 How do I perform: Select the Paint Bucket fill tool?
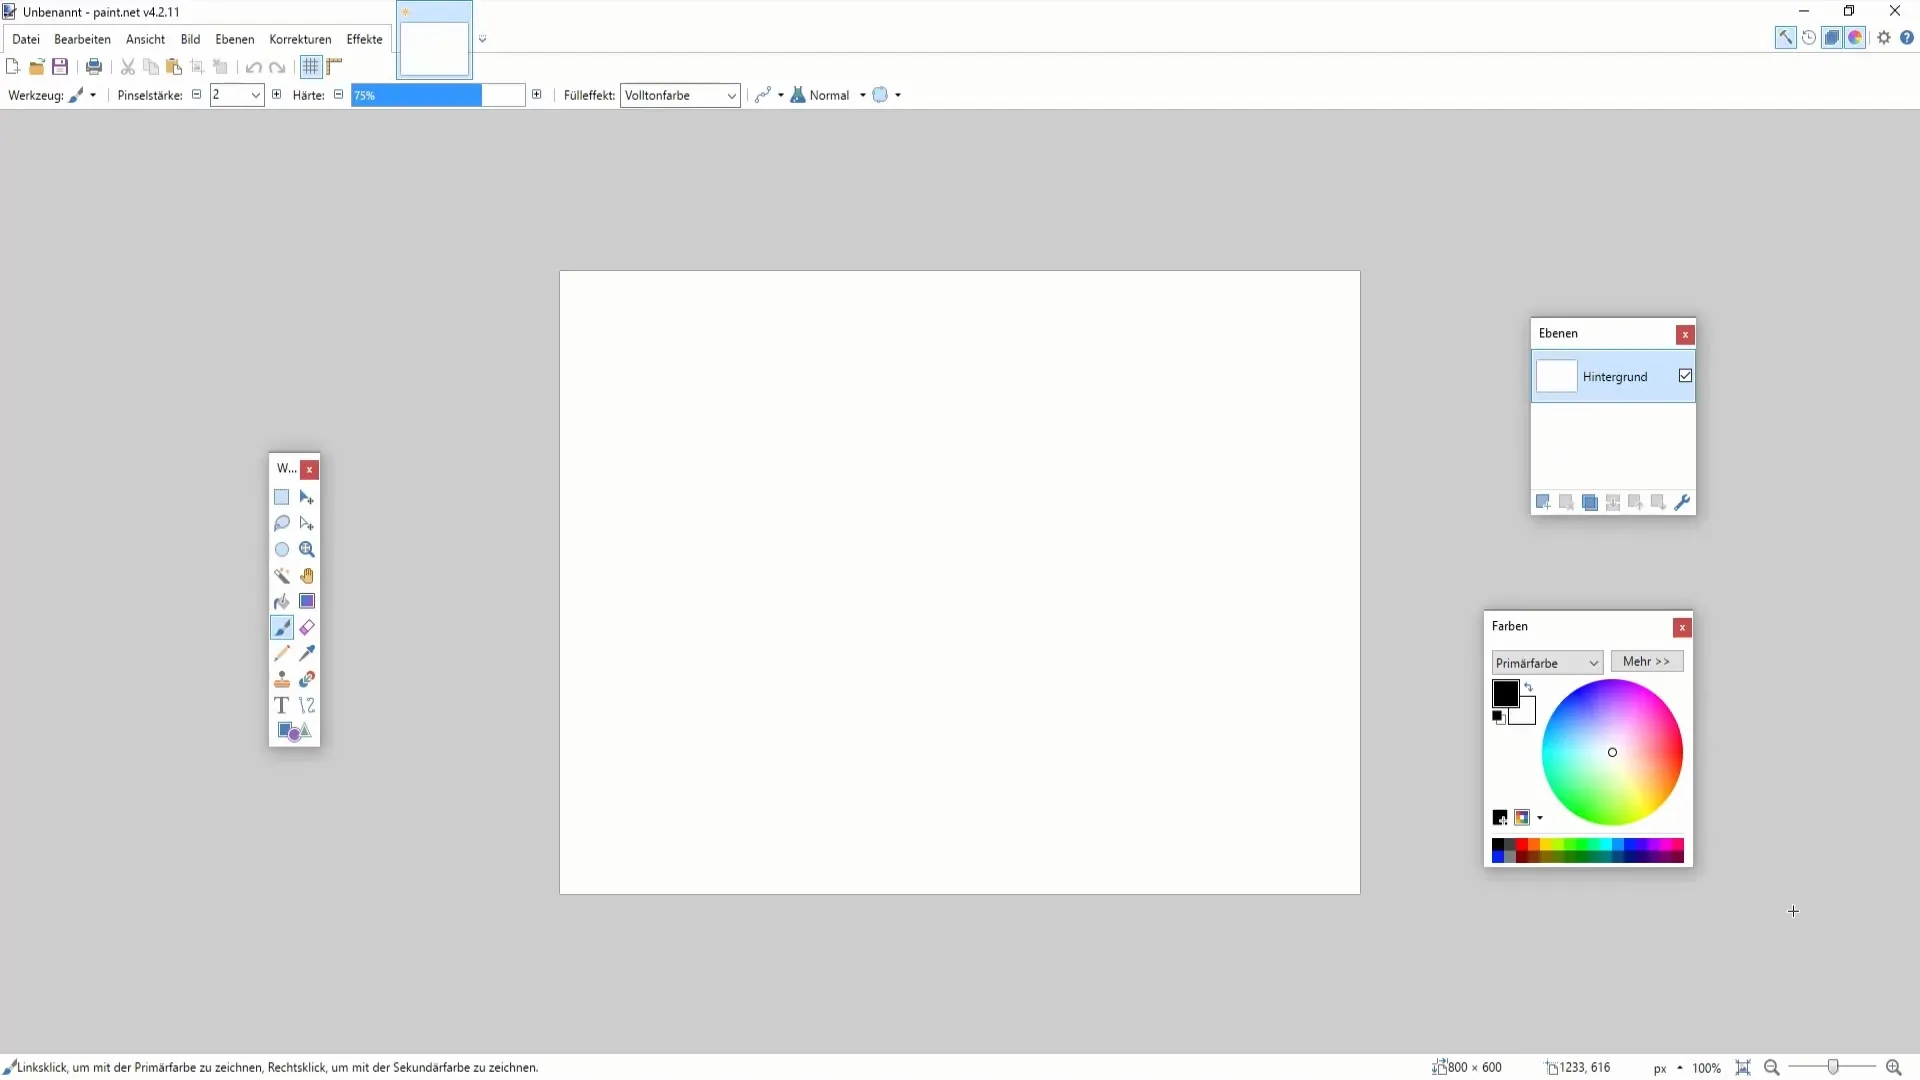tap(282, 602)
